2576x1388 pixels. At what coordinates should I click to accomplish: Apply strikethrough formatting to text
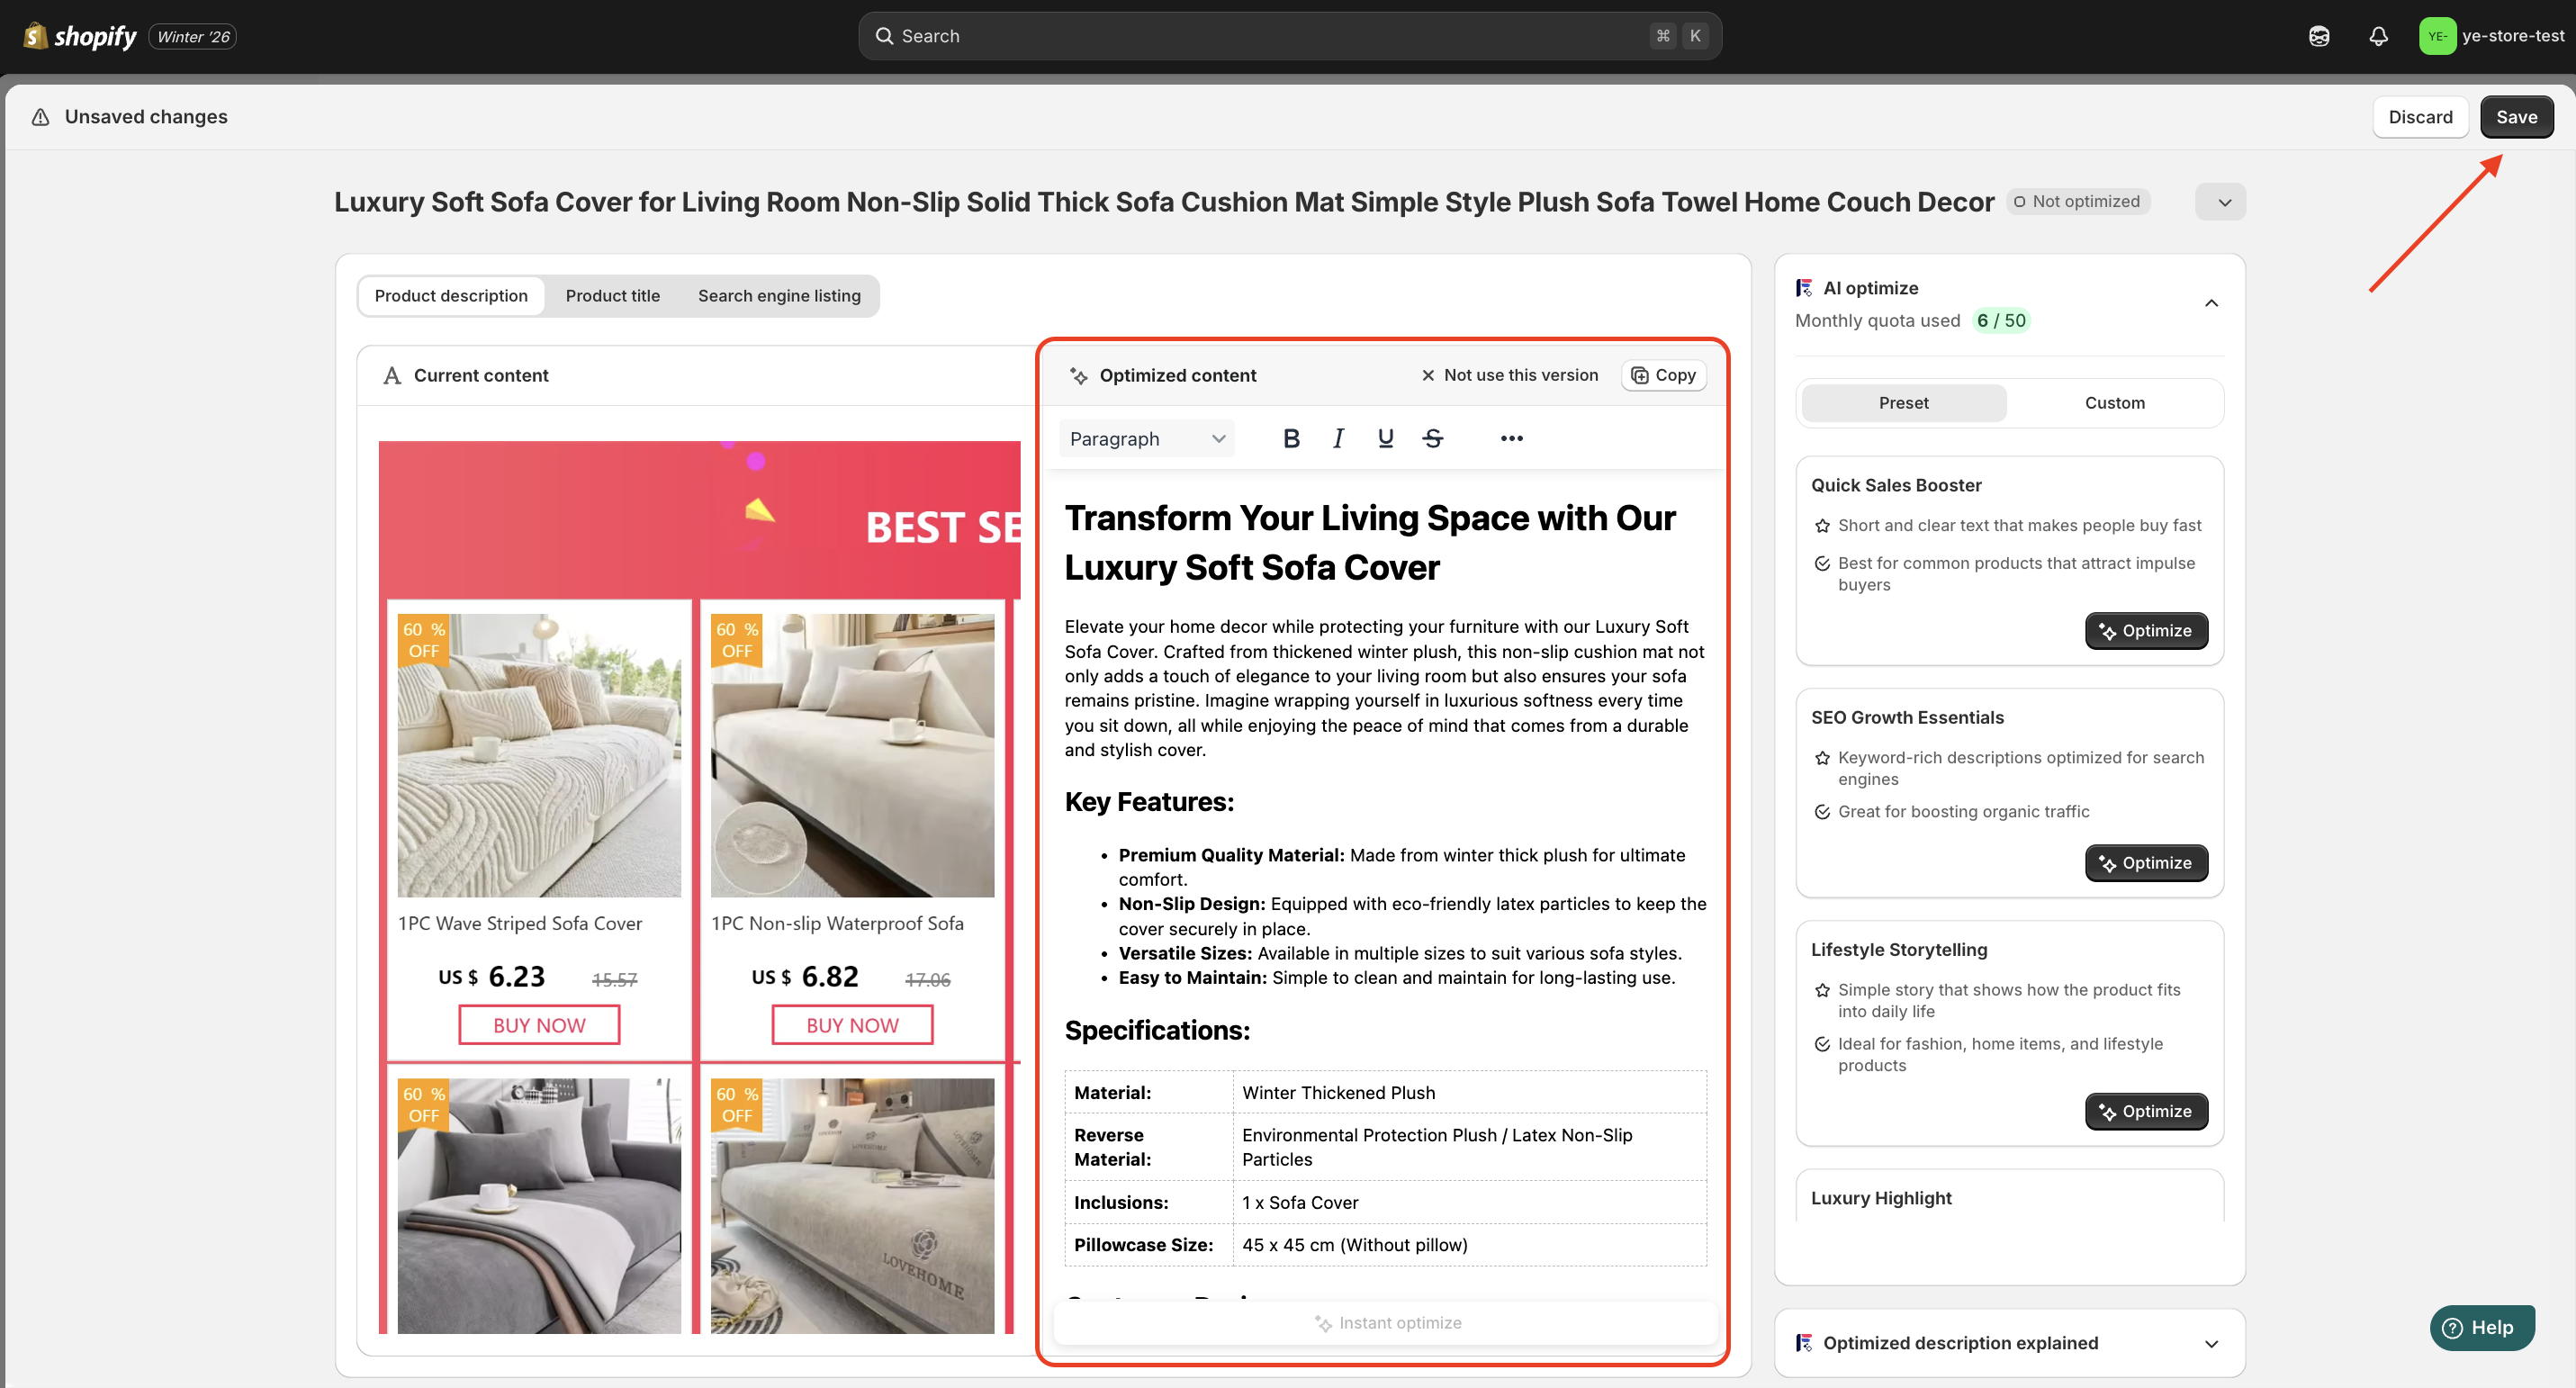(1432, 438)
